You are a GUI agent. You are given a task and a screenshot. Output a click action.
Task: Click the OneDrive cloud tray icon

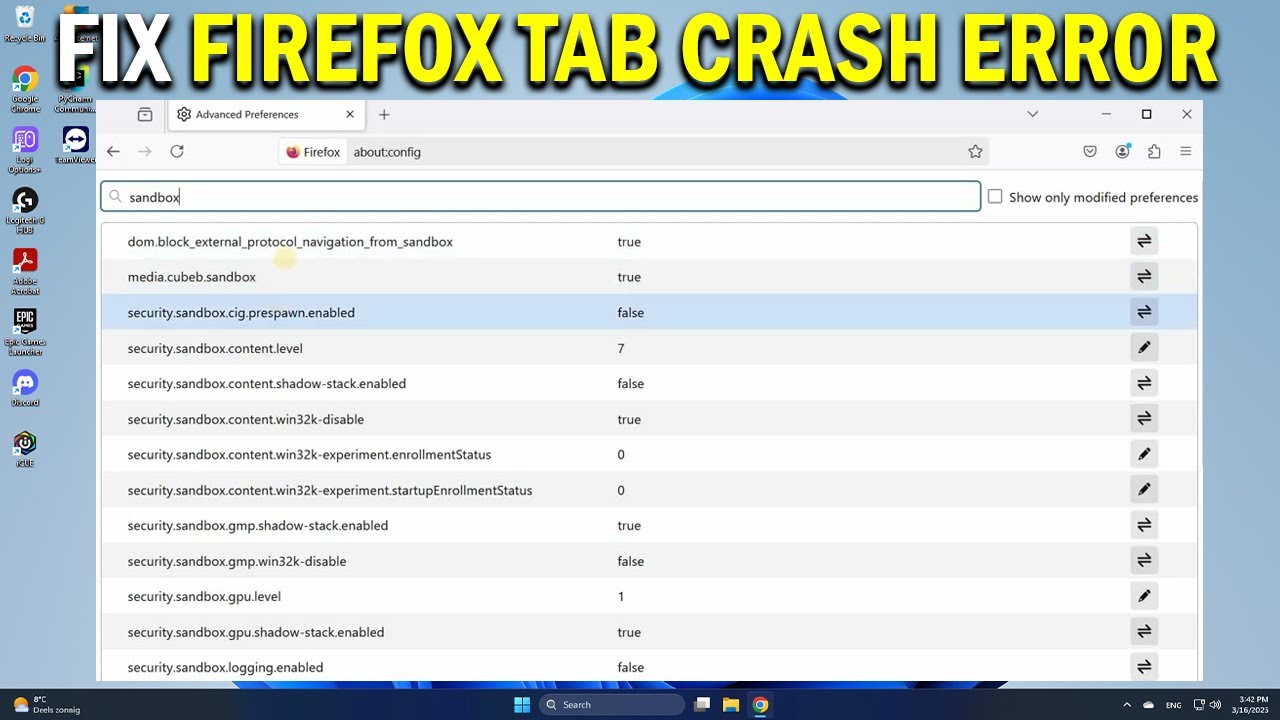point(1149,705)
